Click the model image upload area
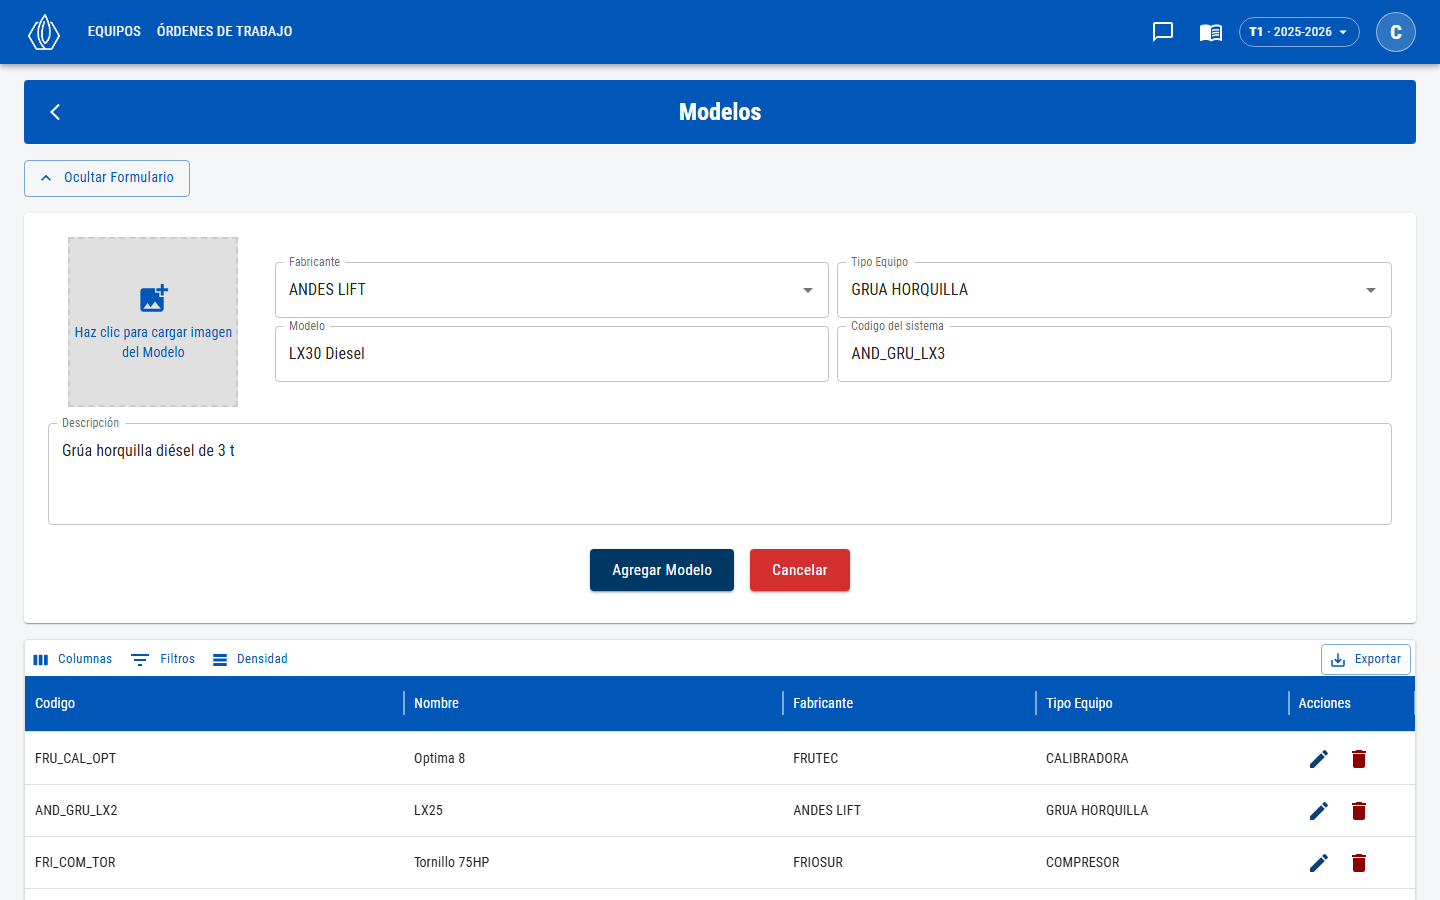The height and width of the screenshot is (900, 1440). [x=153, y=322]
